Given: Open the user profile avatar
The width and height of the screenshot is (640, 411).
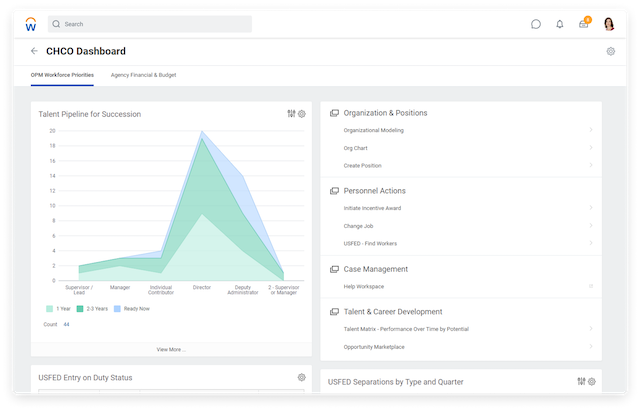Looking at the screenshot, I should (609, 24).
